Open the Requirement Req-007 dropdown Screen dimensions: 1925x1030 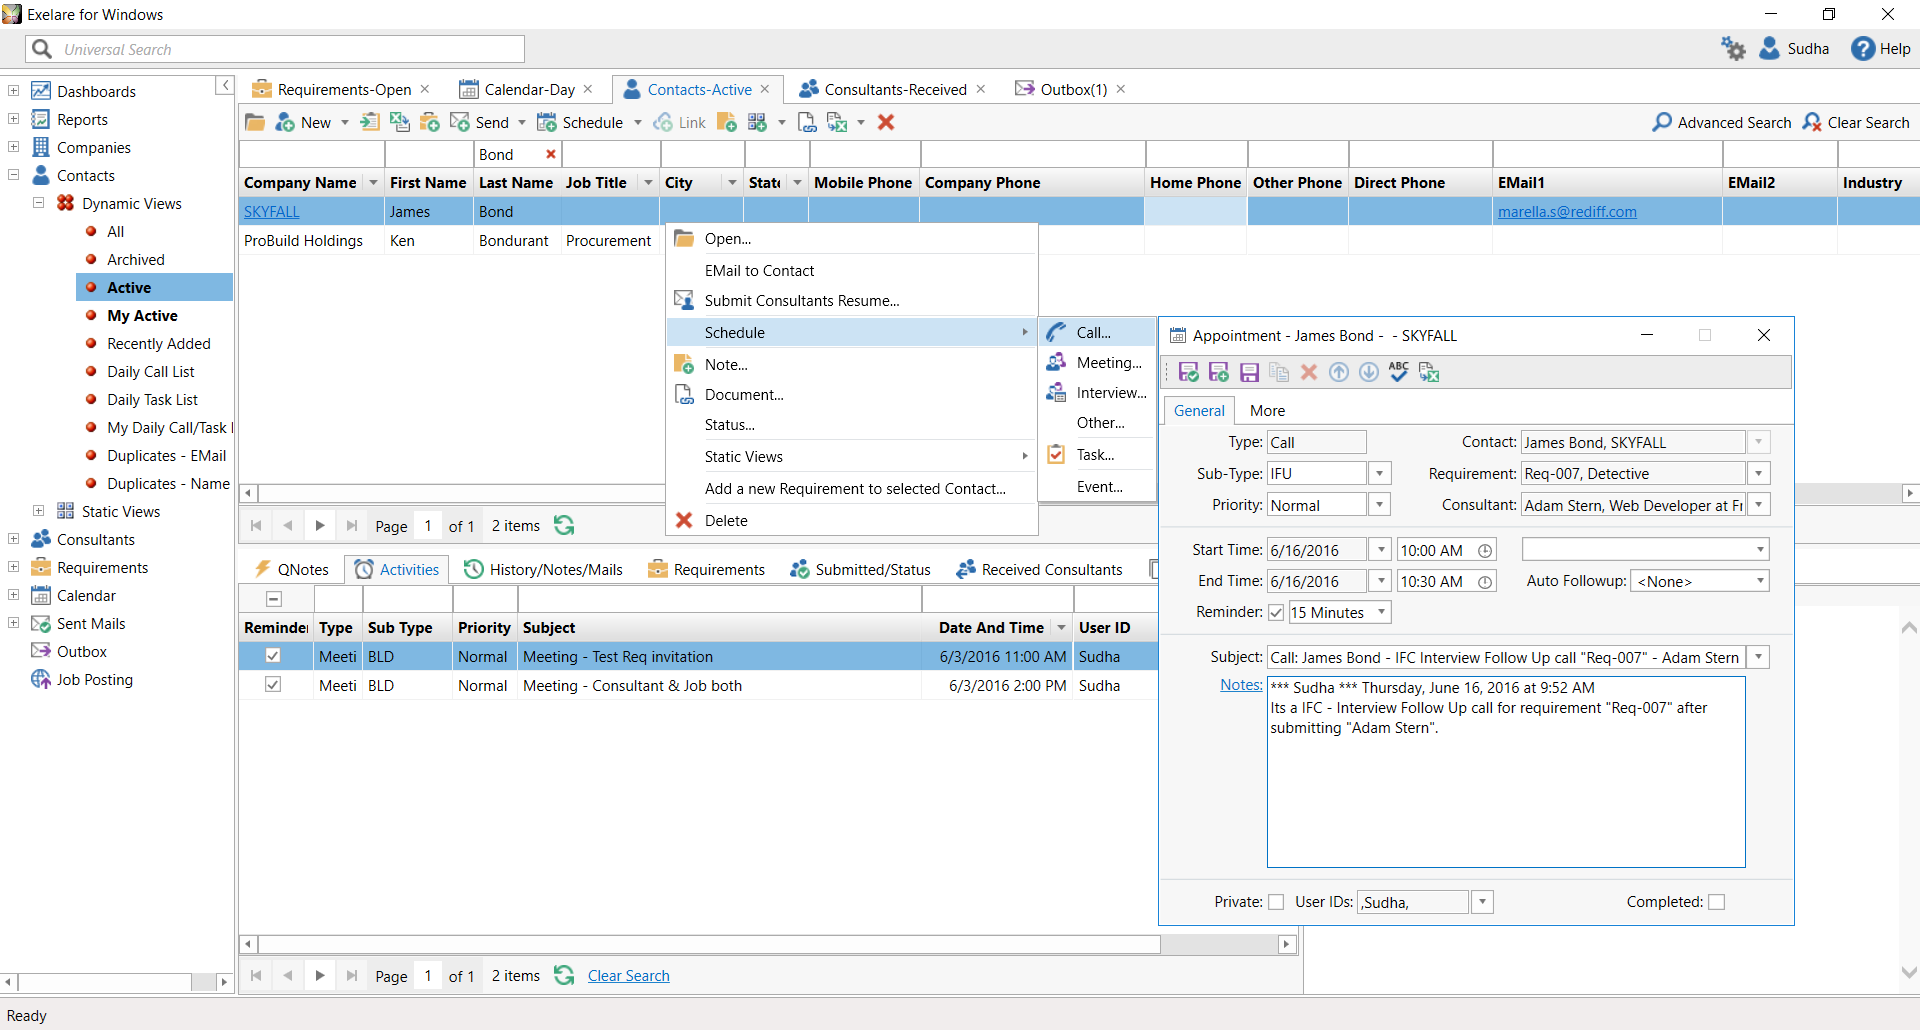[1759, 473]
